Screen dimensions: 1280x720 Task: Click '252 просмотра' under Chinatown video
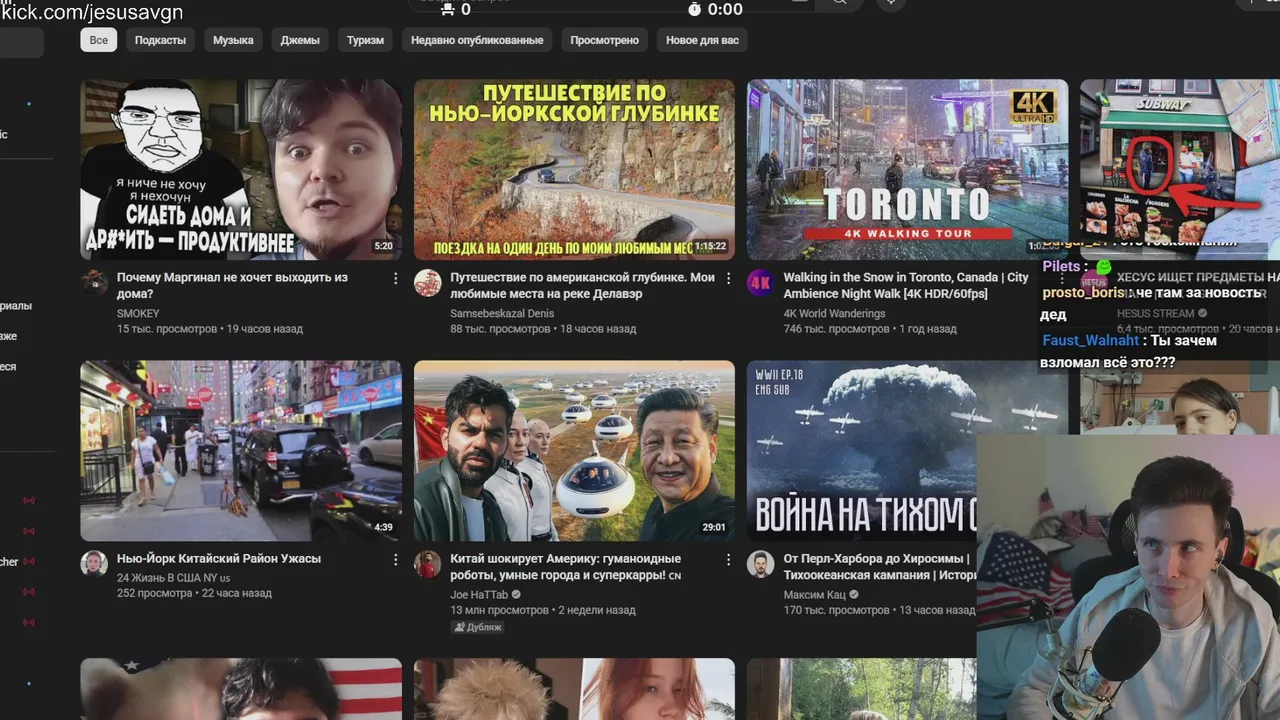pos(154,593)
